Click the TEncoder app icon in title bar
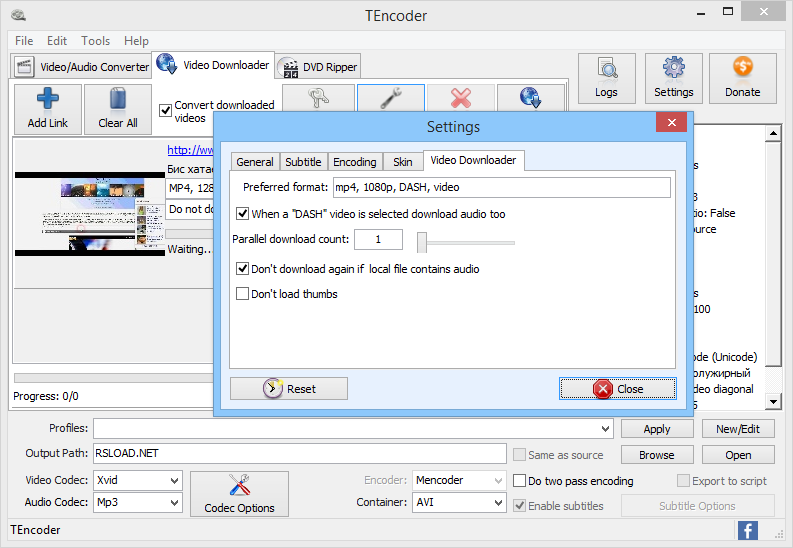Screen dimensions: 793x548 click(x=18, y=16)
